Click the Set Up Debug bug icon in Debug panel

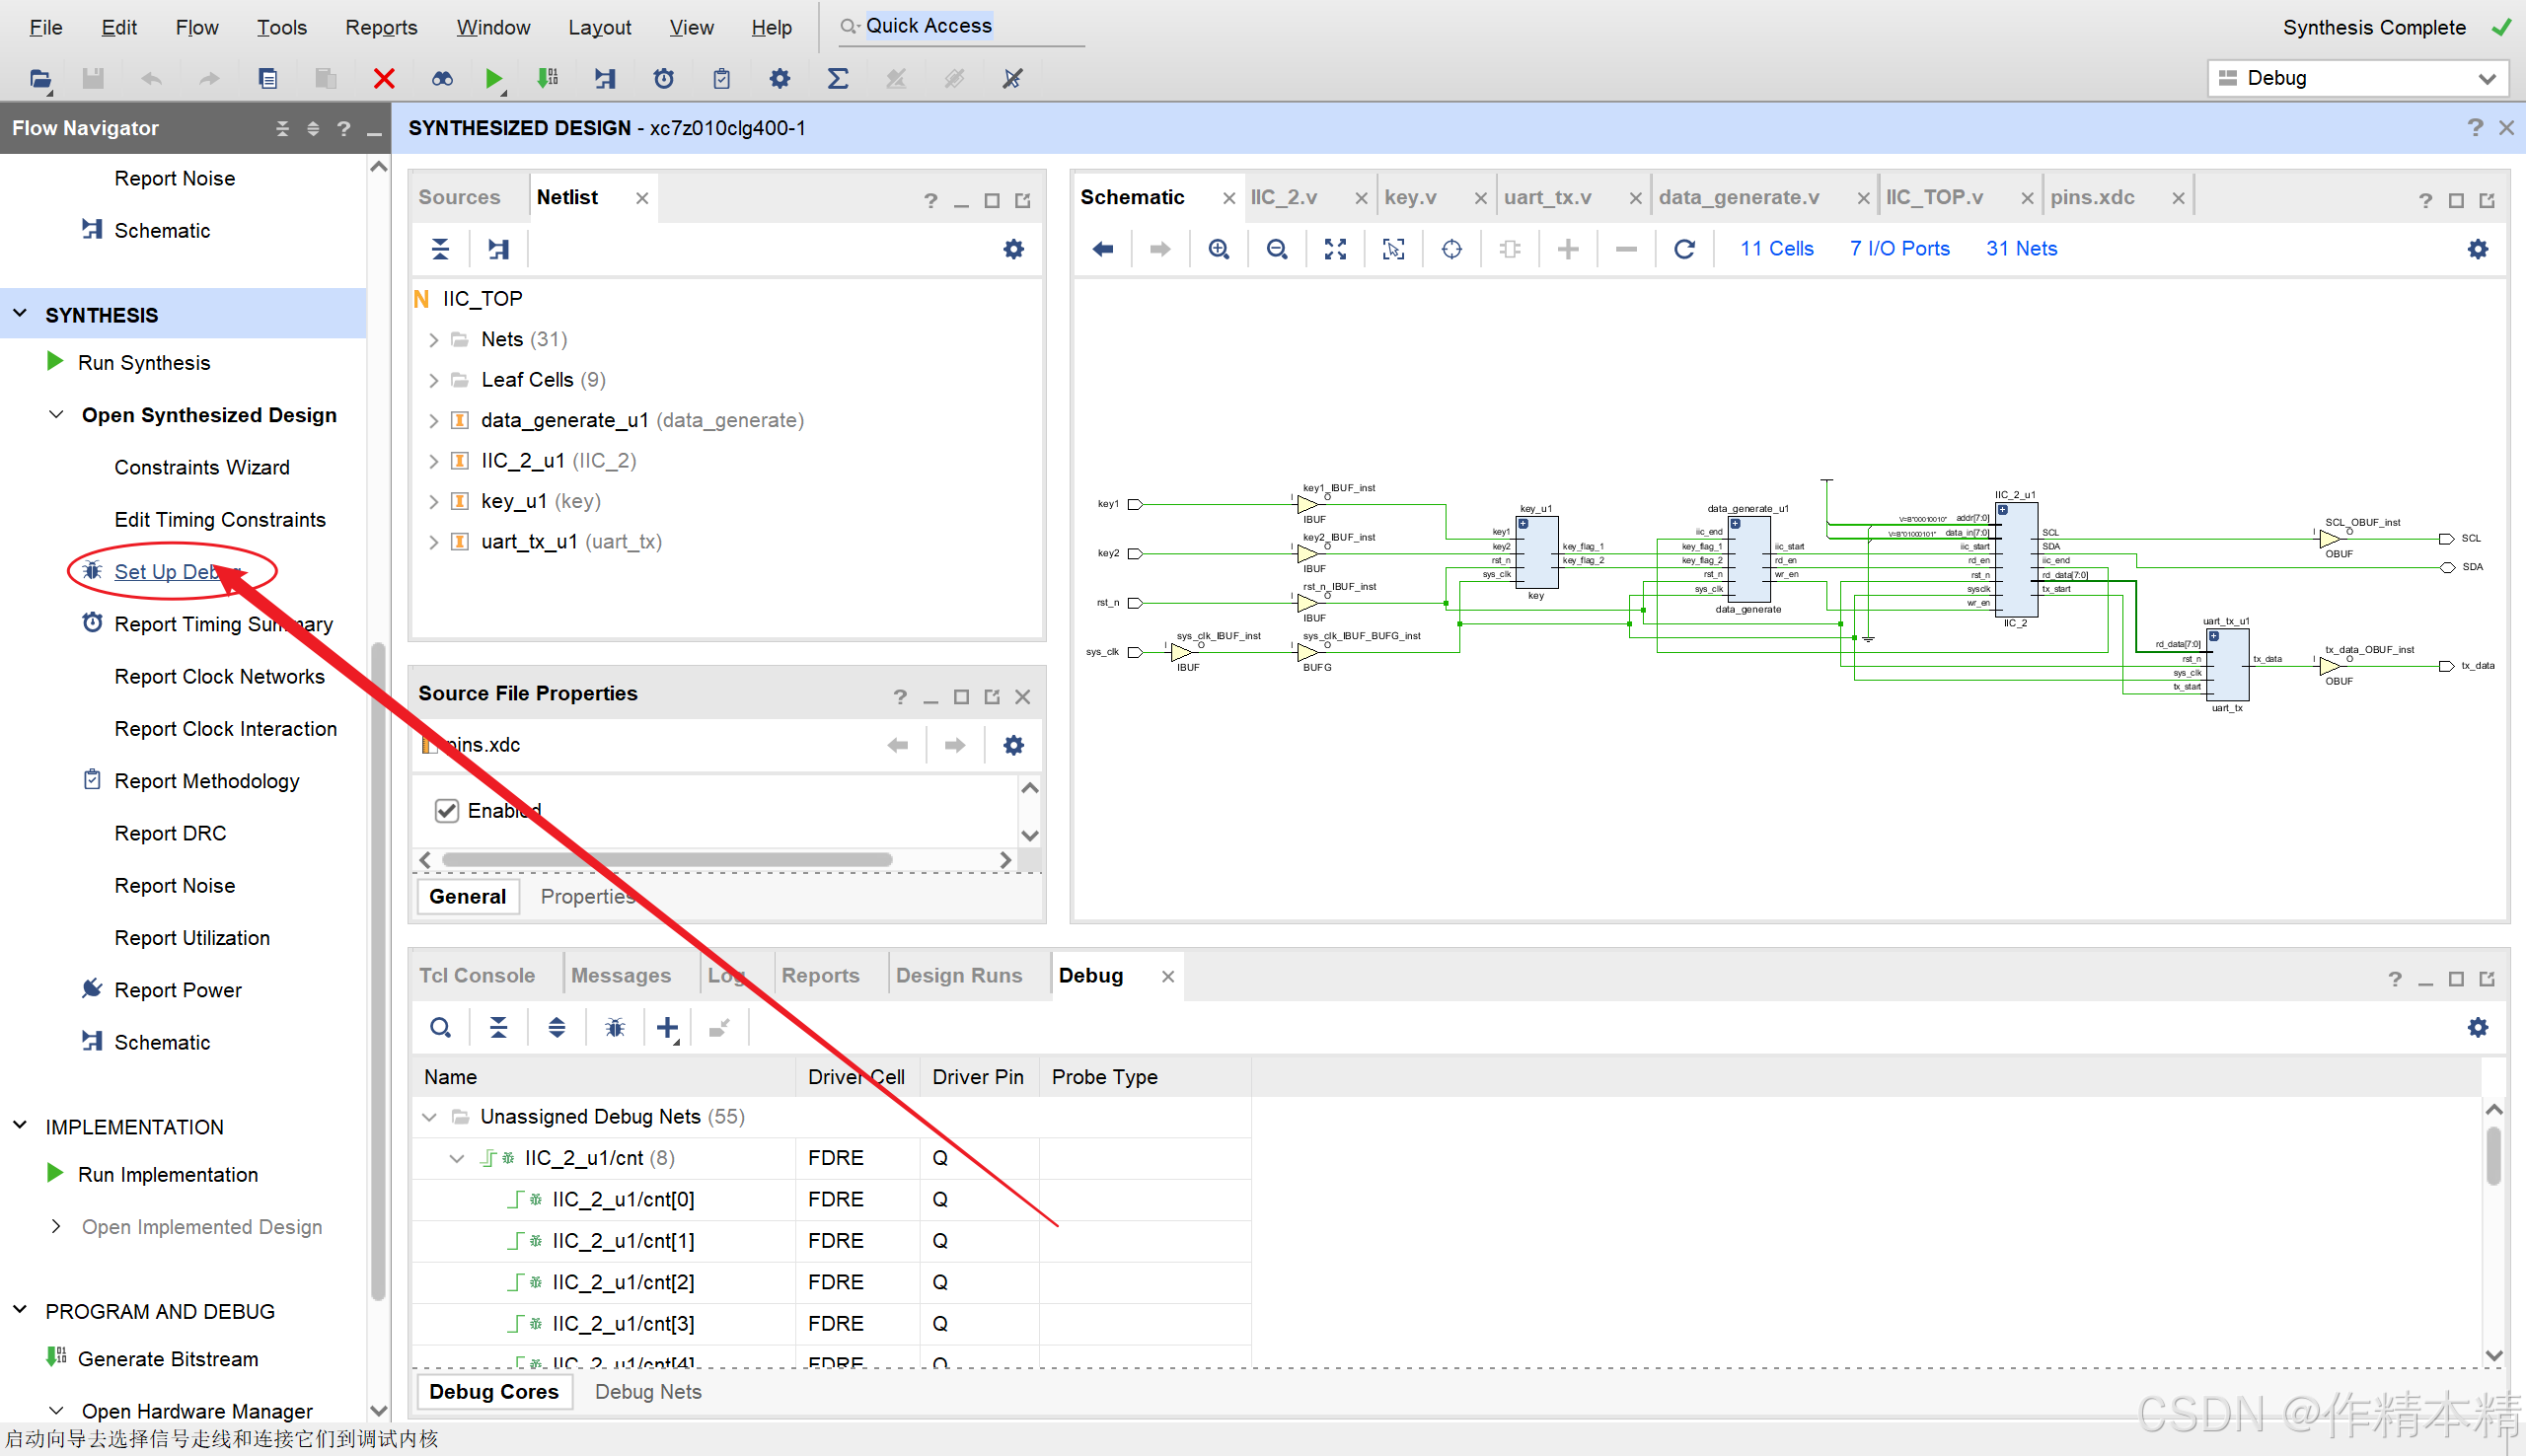pyautogui.click(x=615, y=1027)
